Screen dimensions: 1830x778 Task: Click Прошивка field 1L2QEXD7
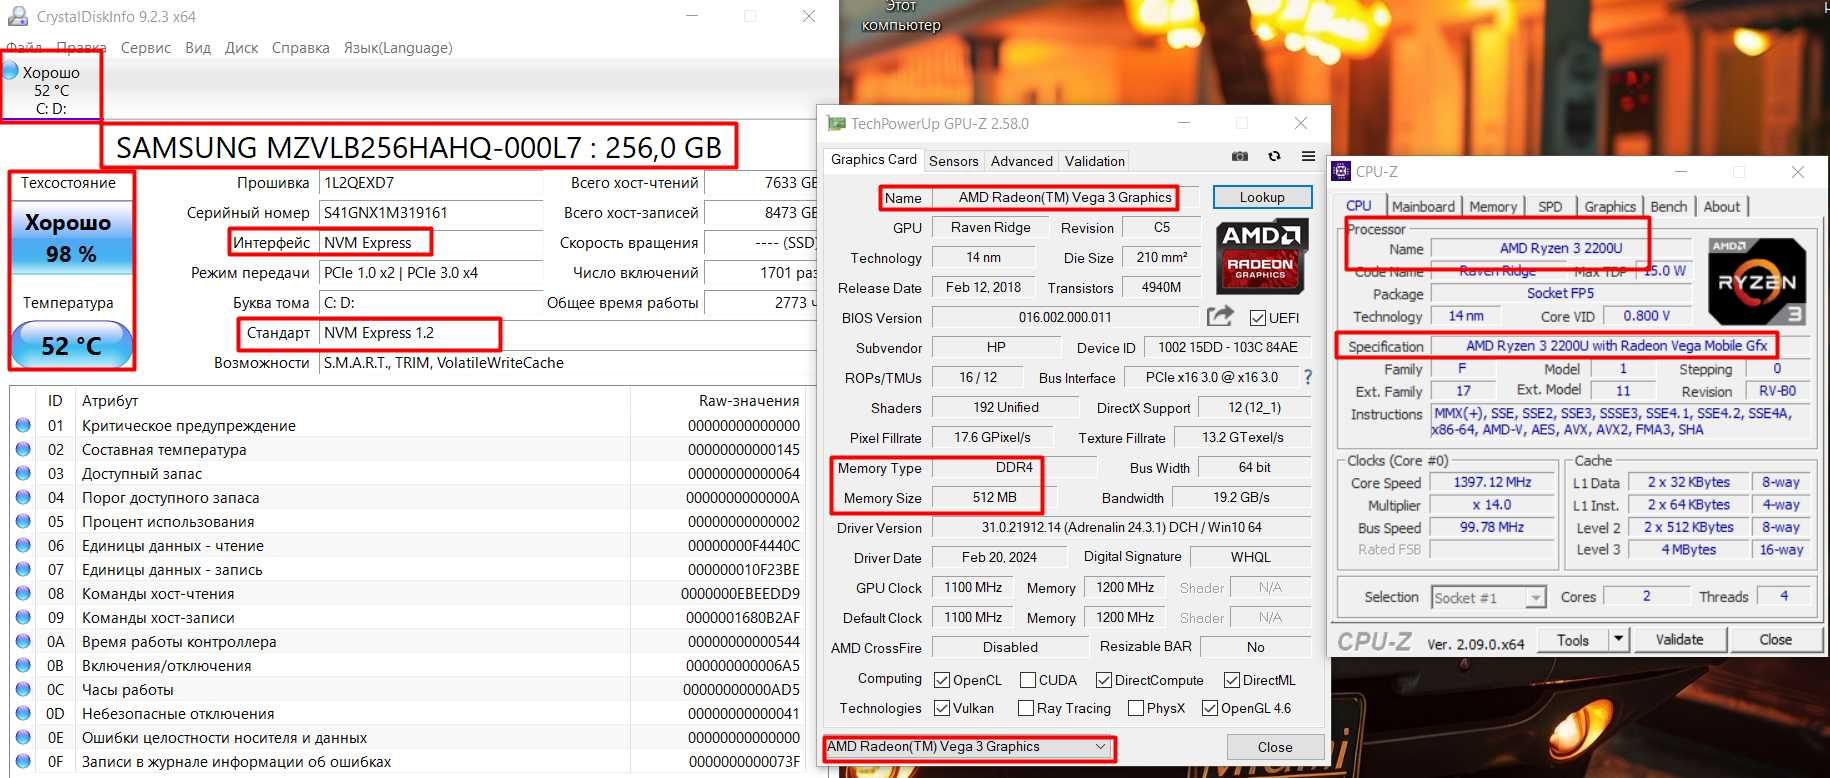coord(431,183)
